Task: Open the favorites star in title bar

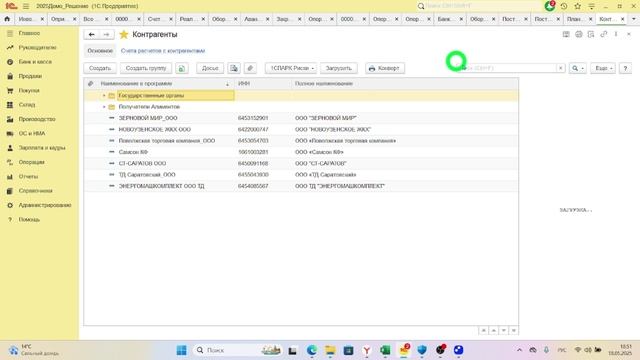Action: coord(578,6)
